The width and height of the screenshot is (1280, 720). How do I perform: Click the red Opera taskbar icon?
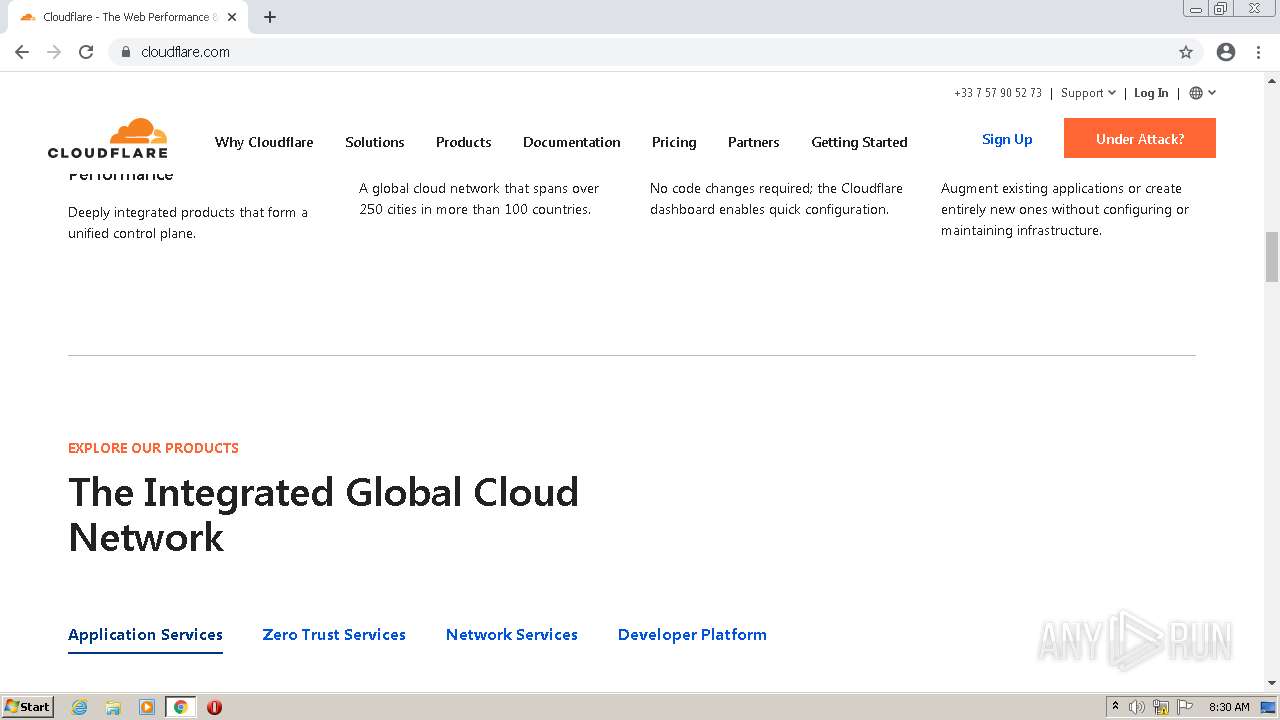click(214, 707)
